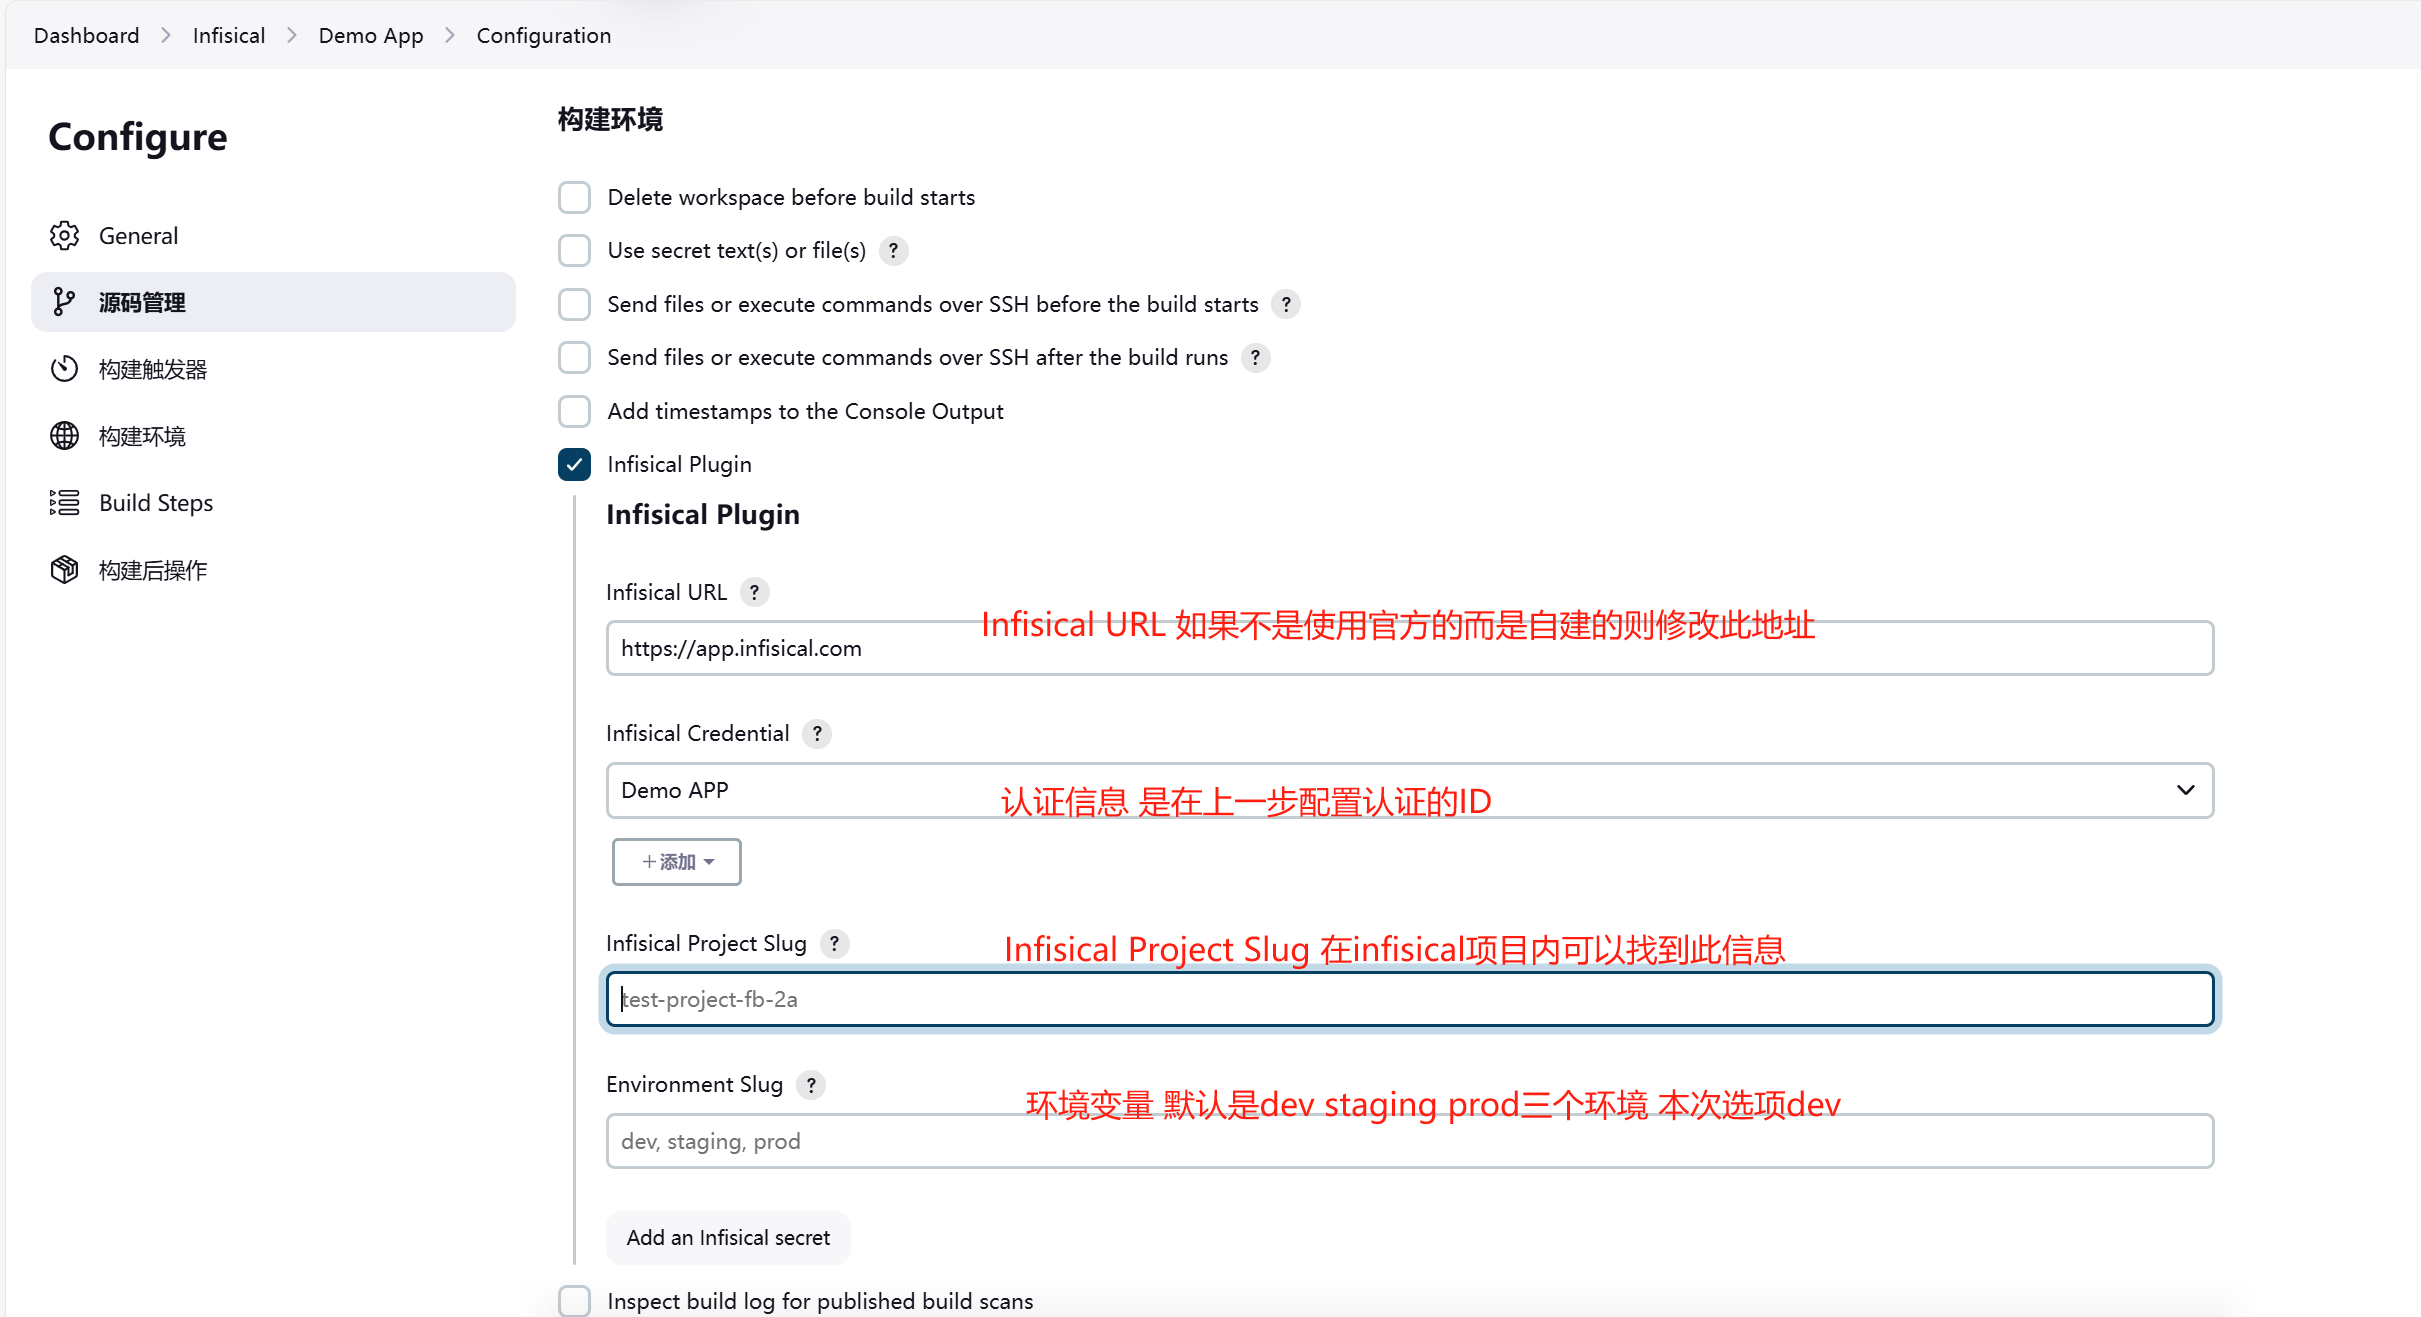Click breadcrumb chevron after Dashboard
This screenshot has height=1317, width=2421.
tap(166, 36)
